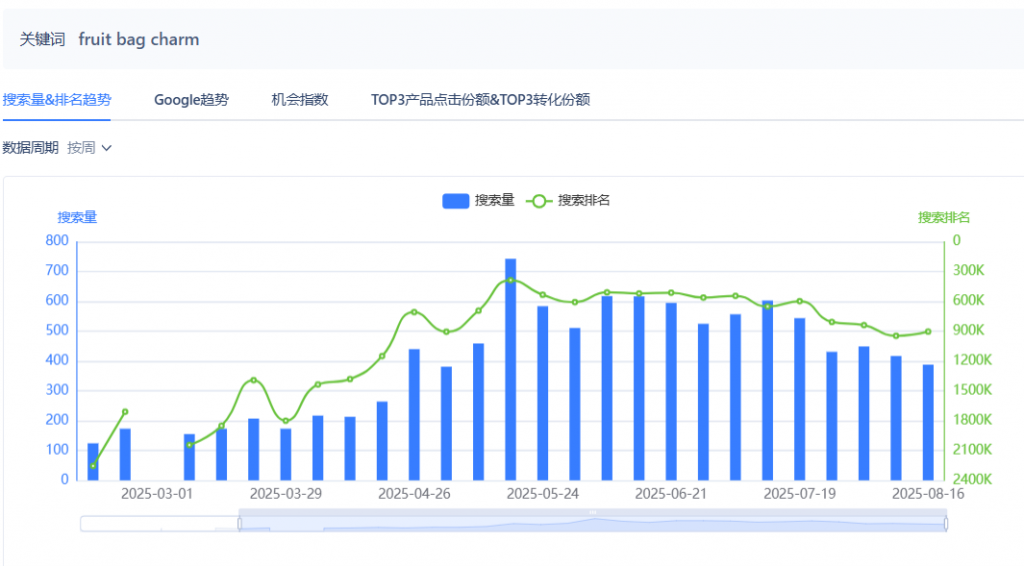Click the last green point near 2025-08-16

pyautogui.click(x=928, y=332)
